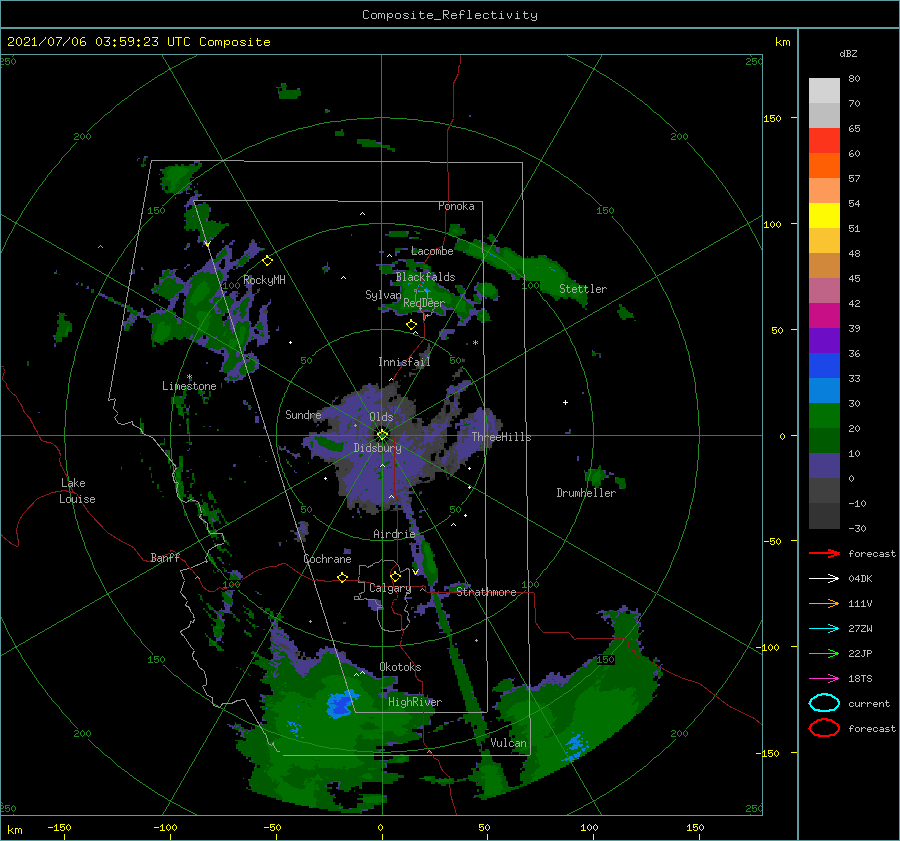Click the Stettler town label
The width and height of the screenshot is (900, 841).
coord(583,289)
